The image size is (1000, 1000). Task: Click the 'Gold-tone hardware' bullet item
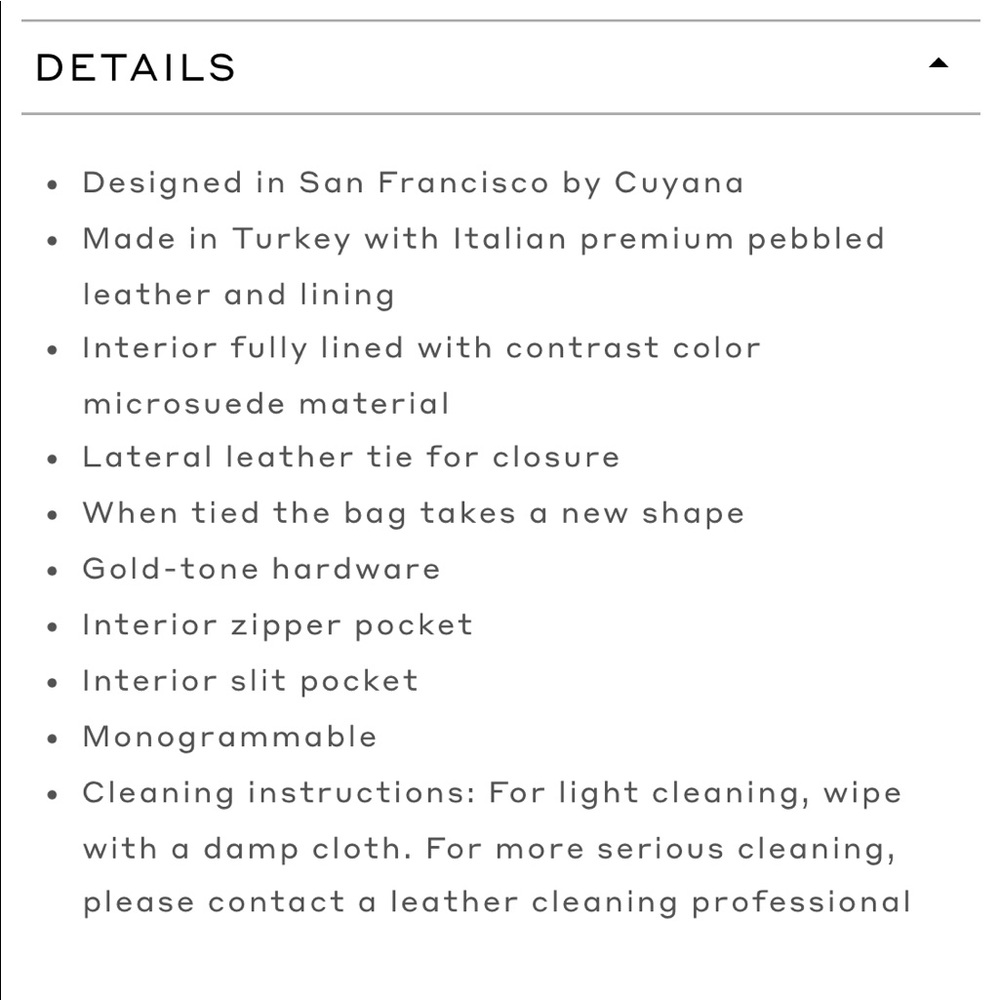(x=261, y=569)
